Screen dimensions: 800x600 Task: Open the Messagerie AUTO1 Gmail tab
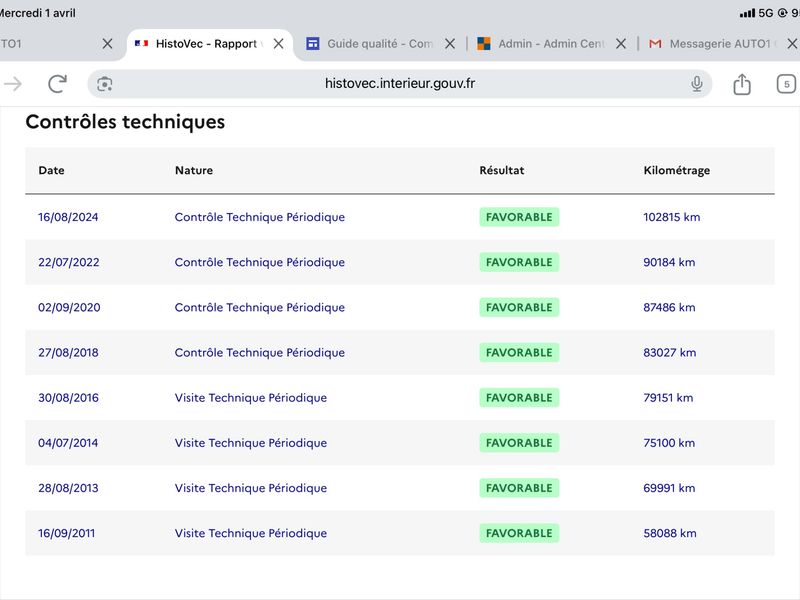tap(712, 44)
